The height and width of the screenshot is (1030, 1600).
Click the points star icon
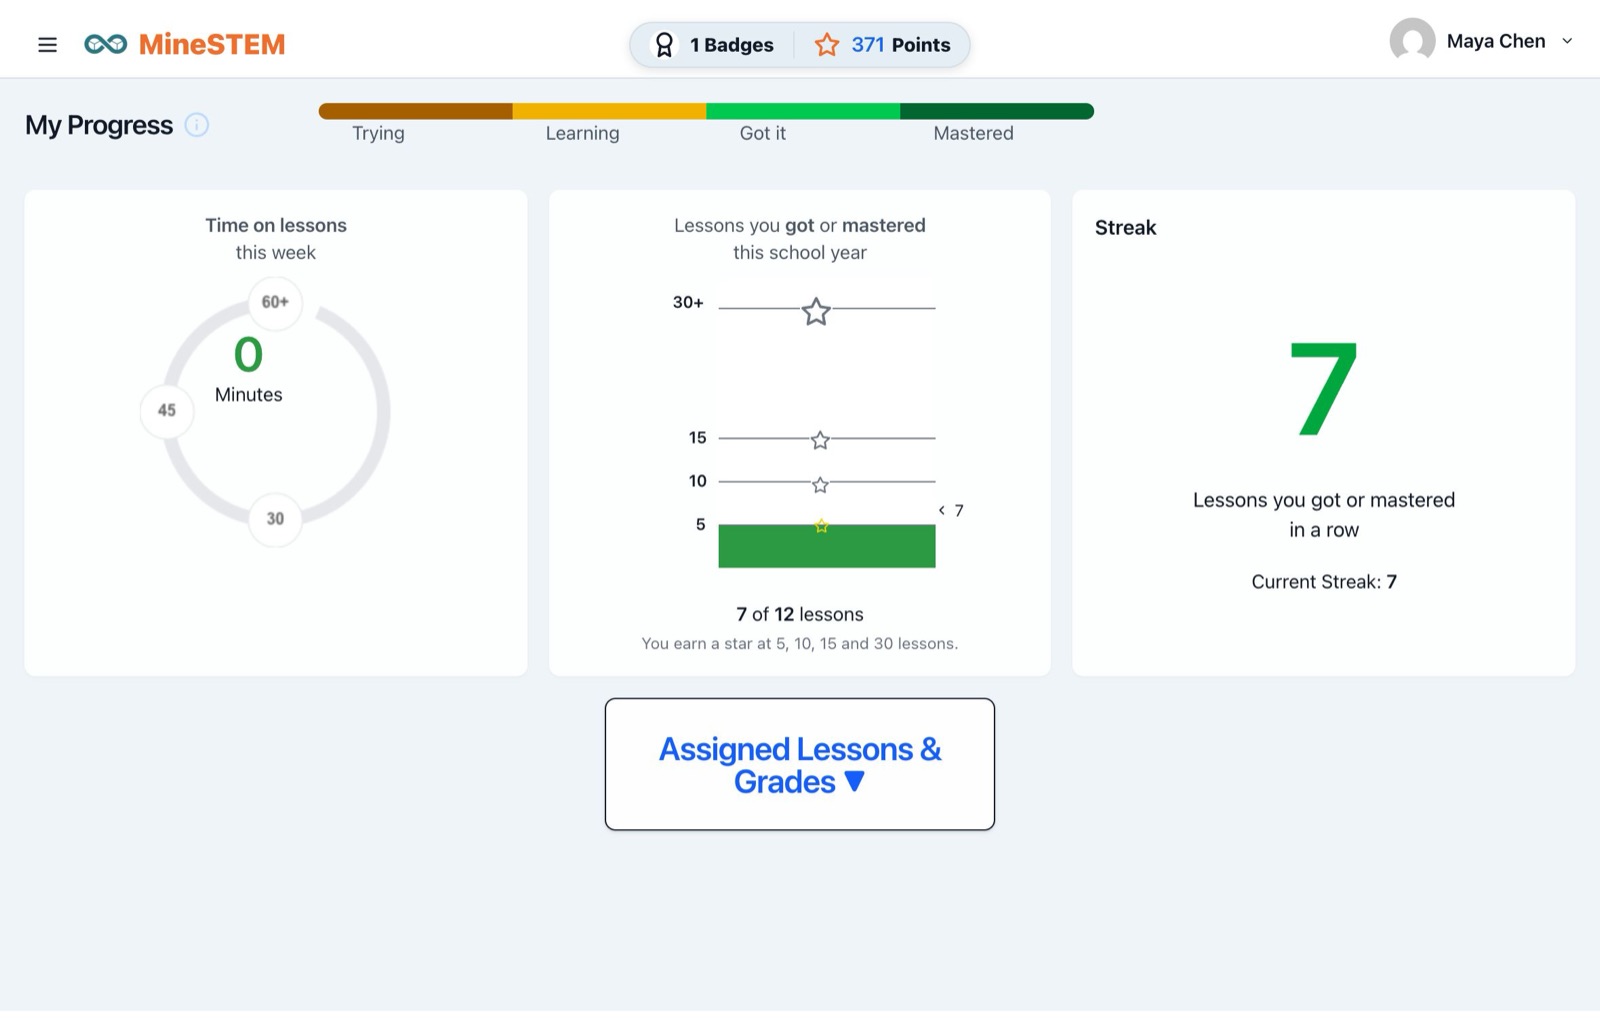(826, 45)
